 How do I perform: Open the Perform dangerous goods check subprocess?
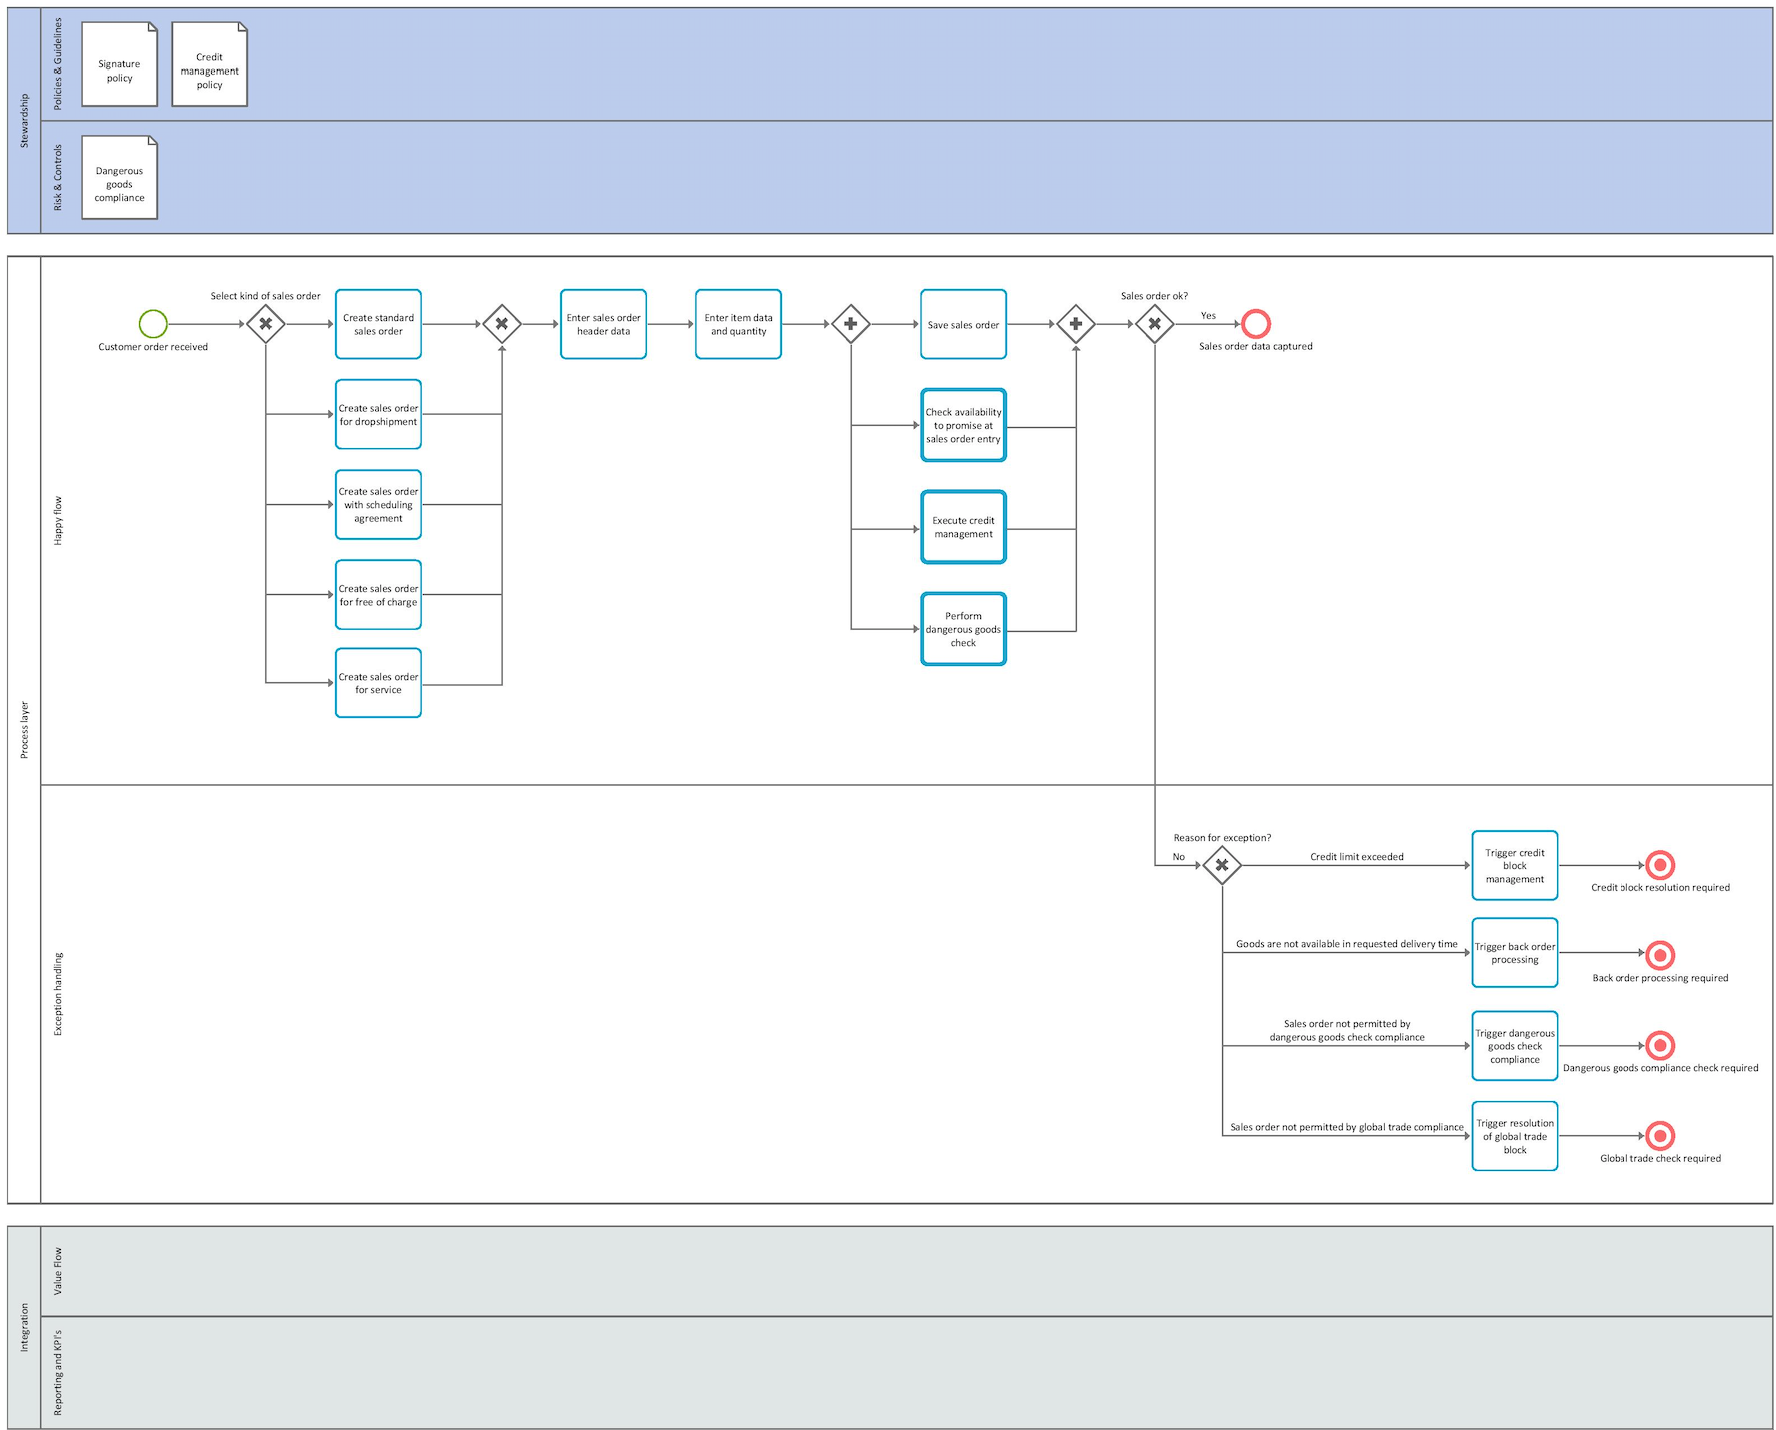tap(963, 629)
